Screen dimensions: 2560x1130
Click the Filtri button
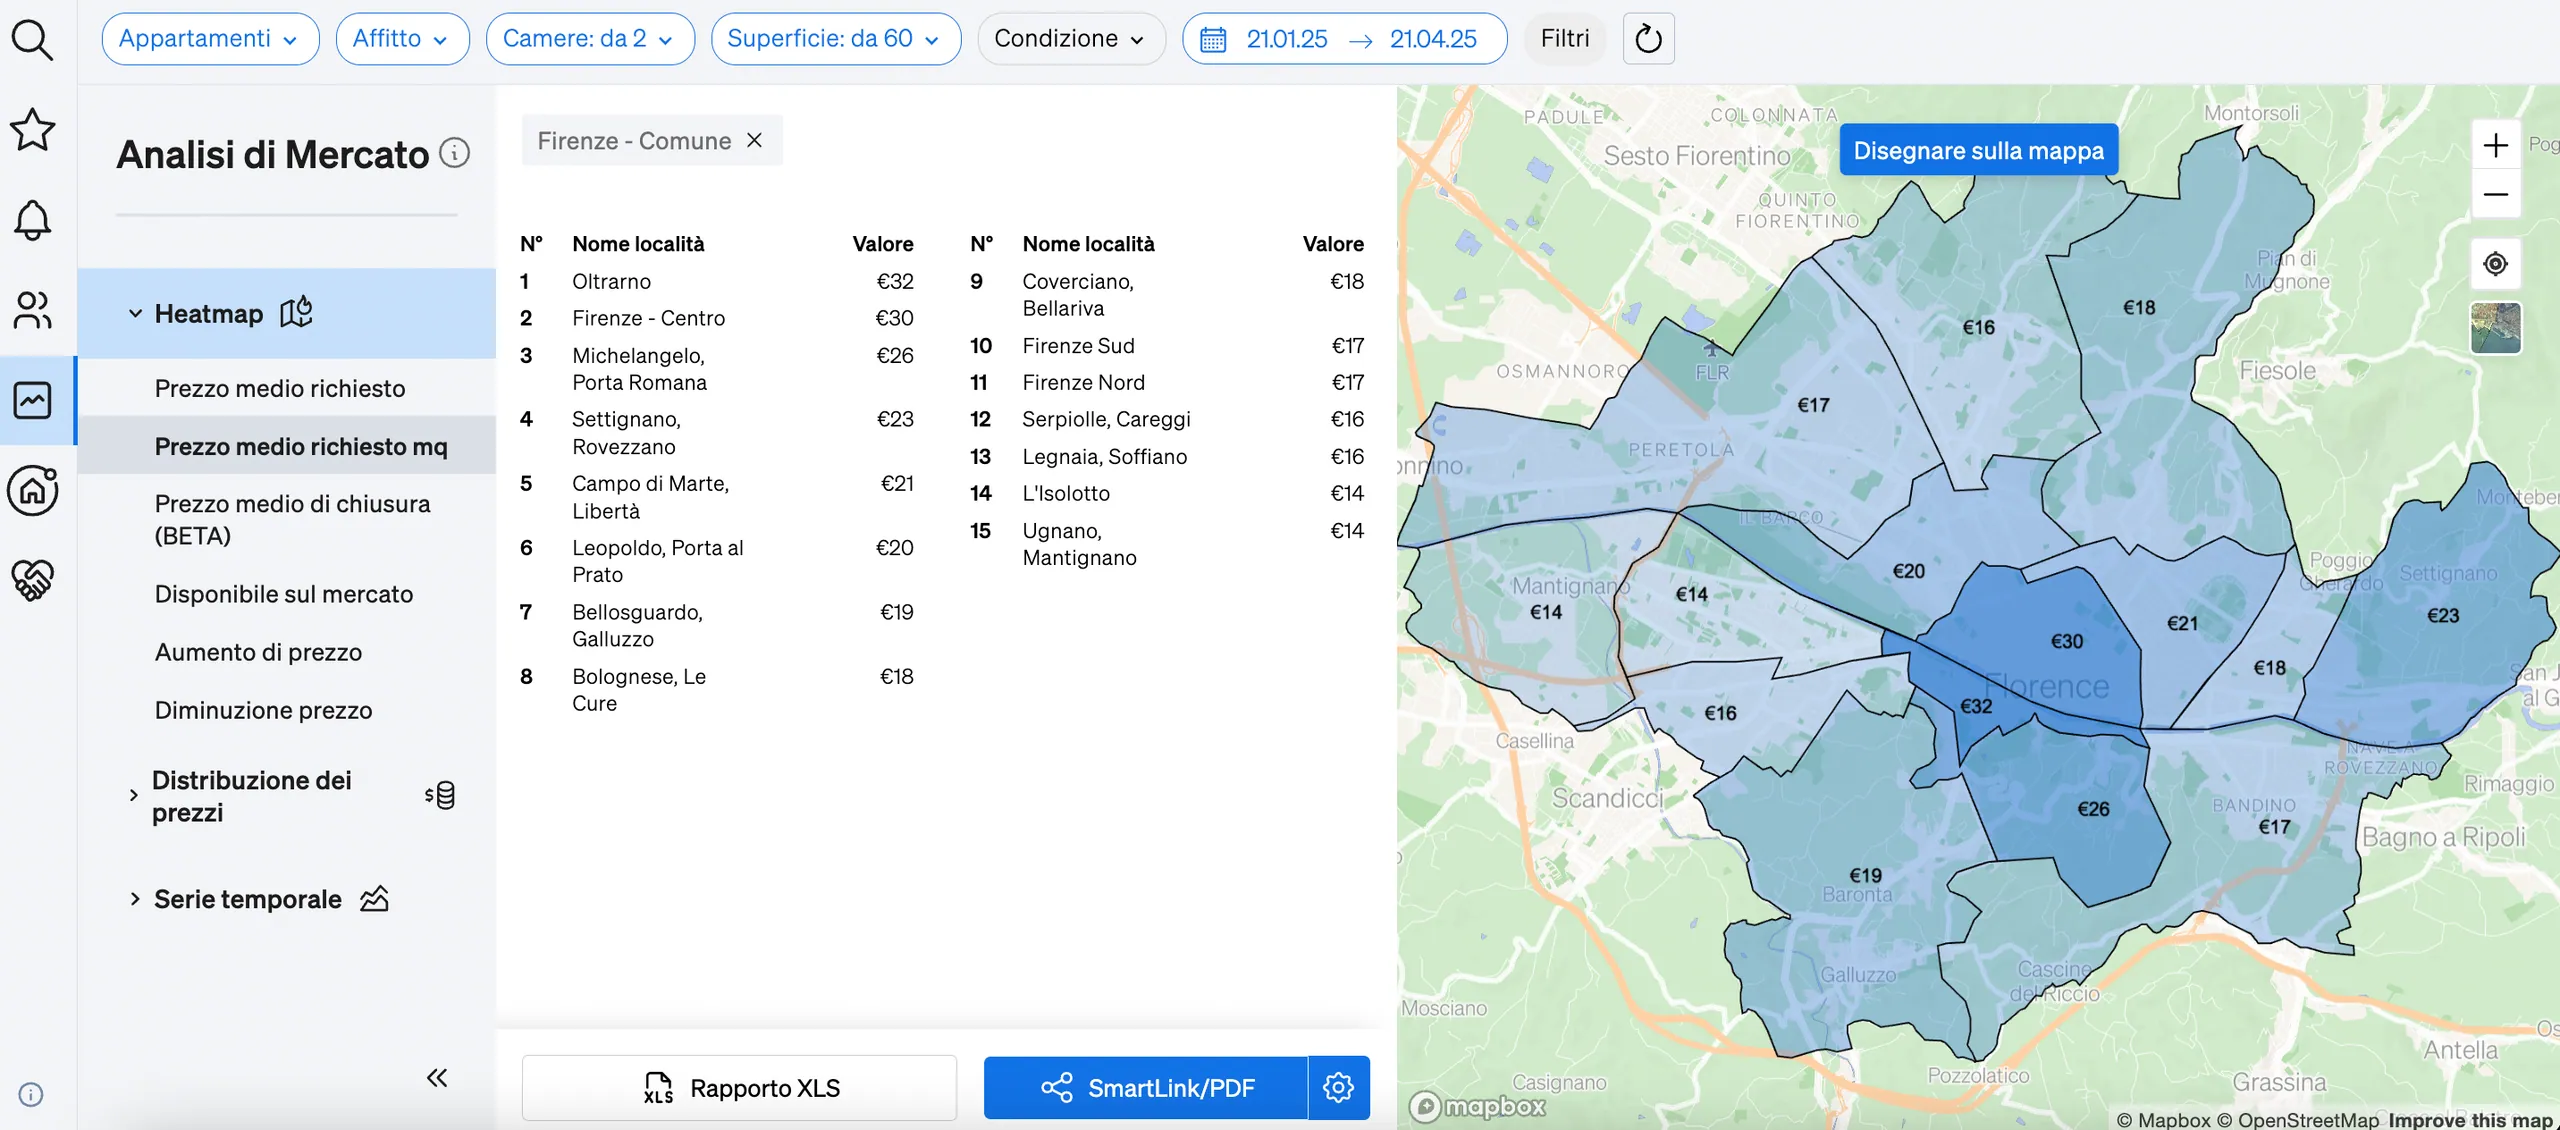tap(1565, 39)
